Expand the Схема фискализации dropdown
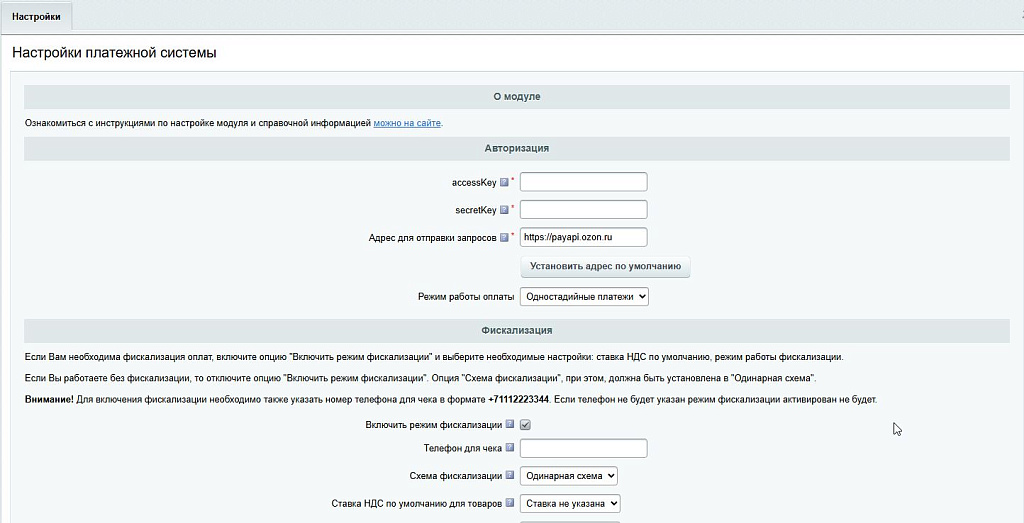Screen dimensions: 1024x523 [x=568, y=476]
